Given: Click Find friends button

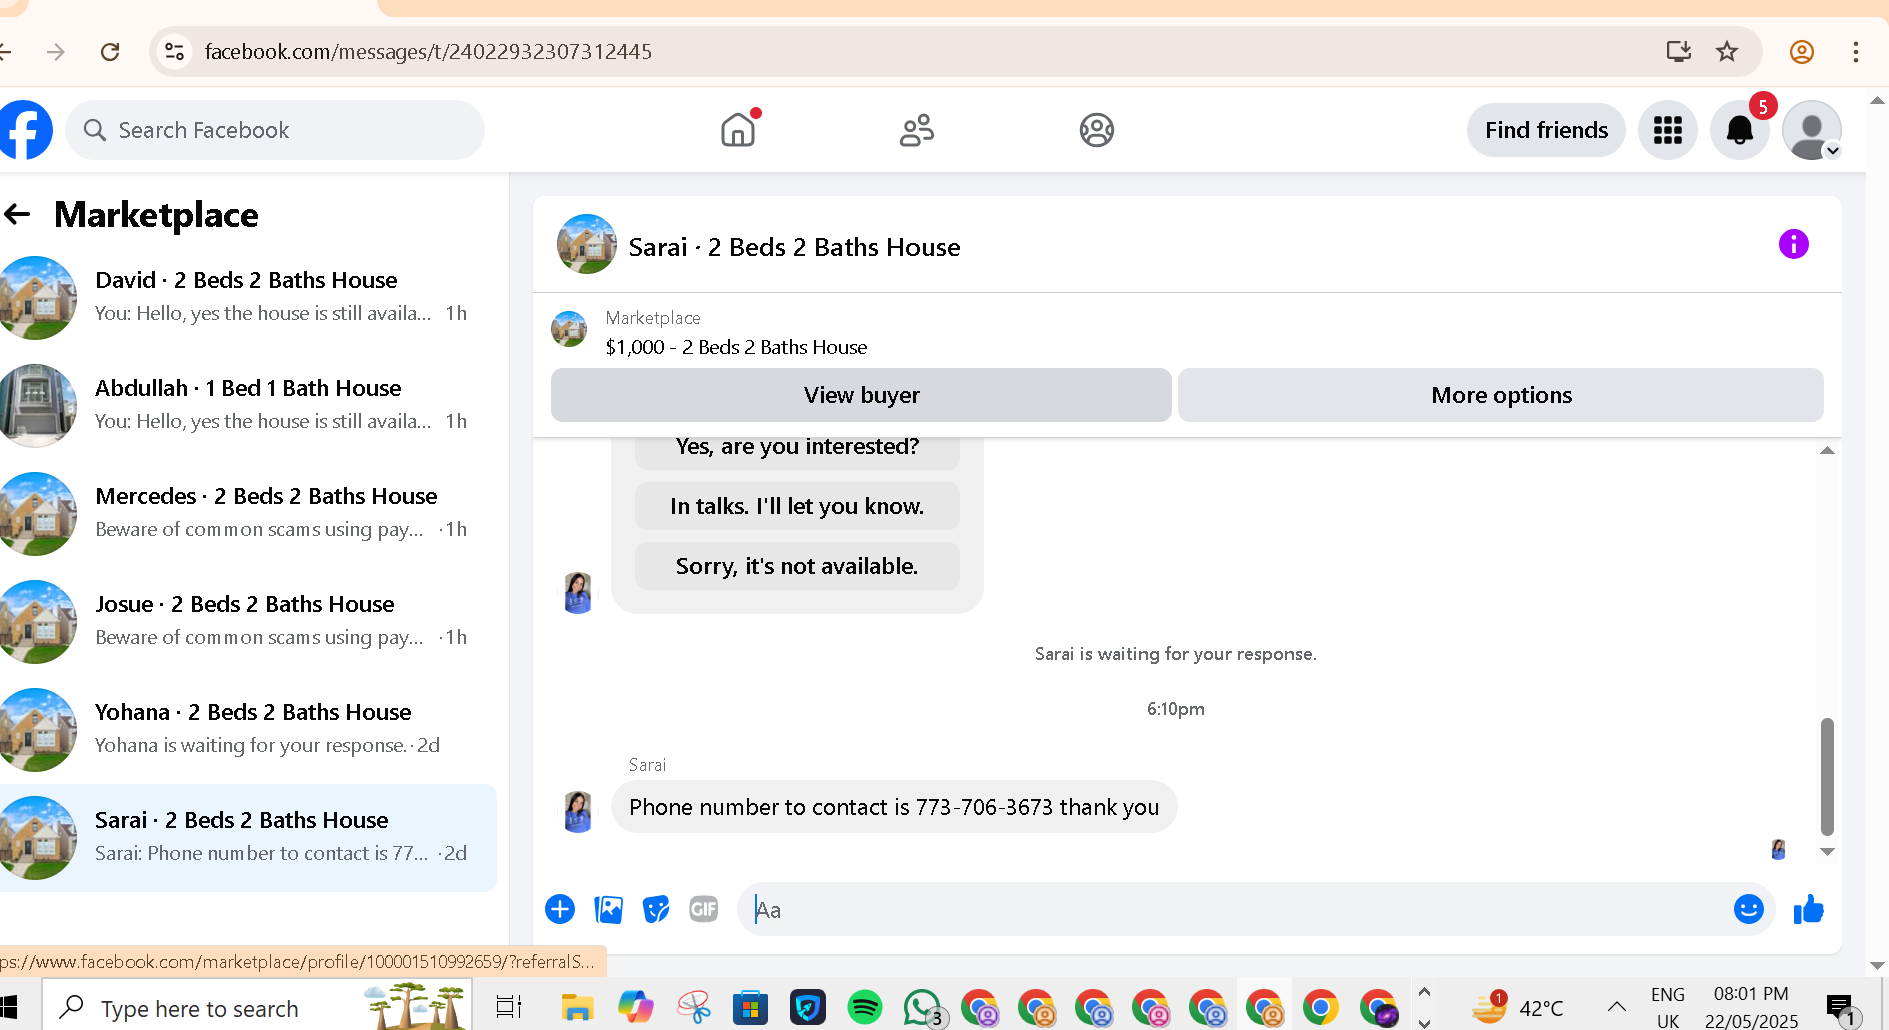Looking at the screenshot, I should click(x=1546, y=130).
